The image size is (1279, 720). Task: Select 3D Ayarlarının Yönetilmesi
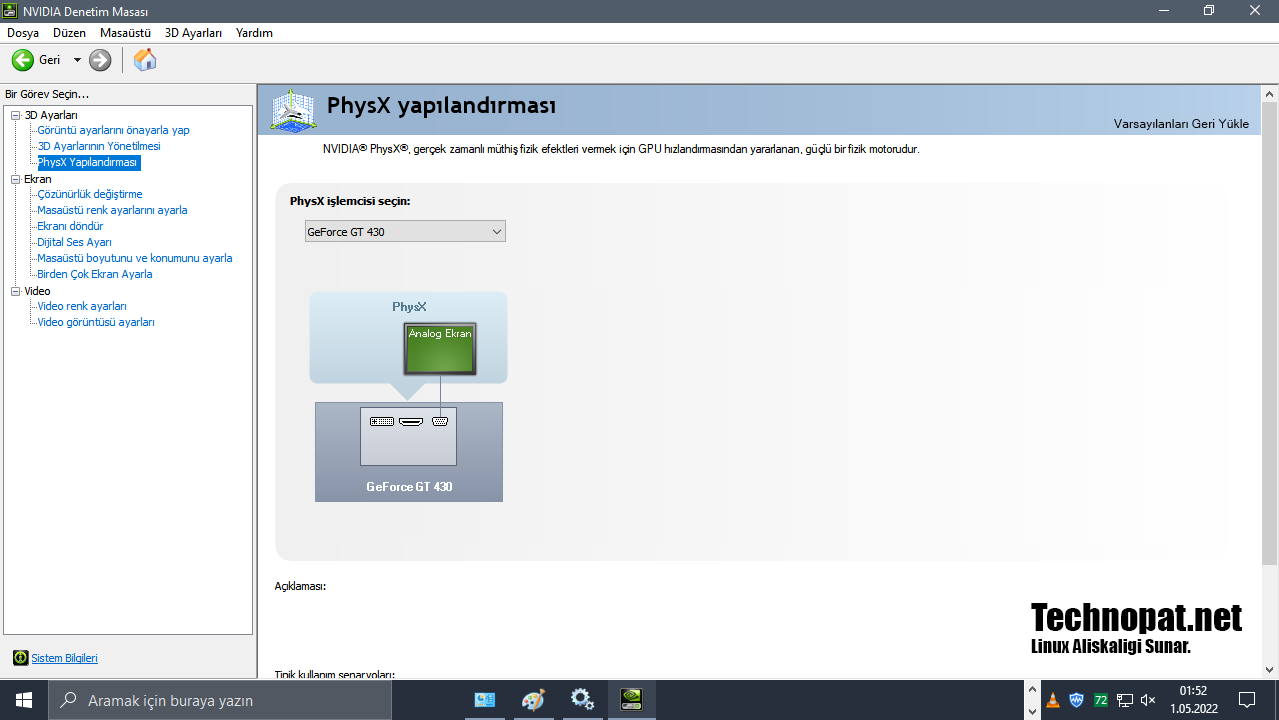tap(99, 146)
